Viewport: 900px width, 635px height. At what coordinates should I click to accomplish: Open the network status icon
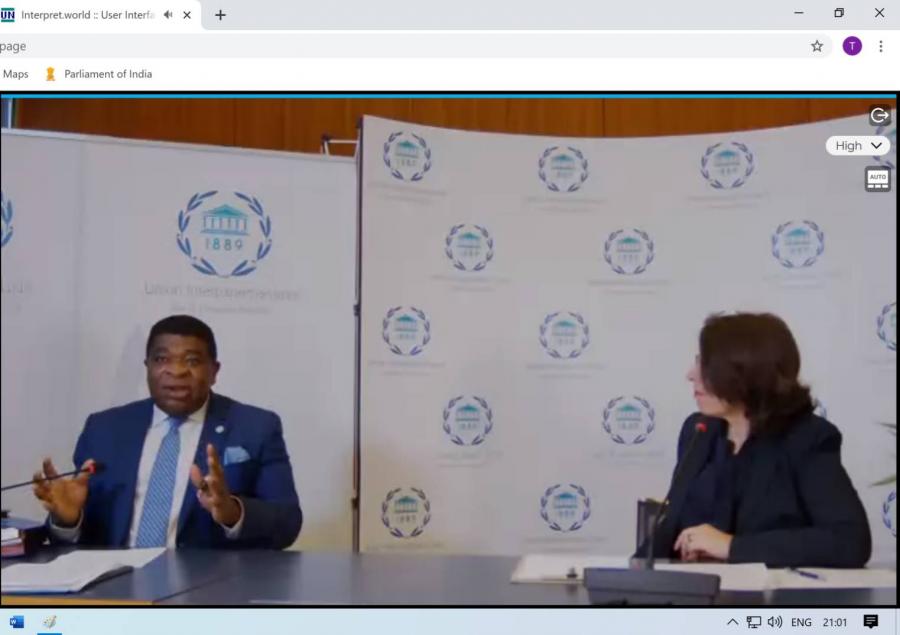[x=754, y=622]
